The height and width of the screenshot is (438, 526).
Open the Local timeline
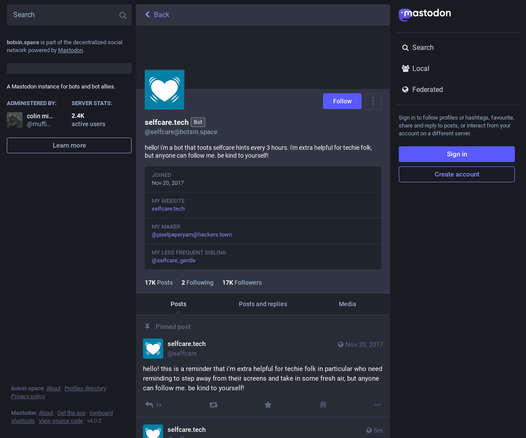(415, 68)
